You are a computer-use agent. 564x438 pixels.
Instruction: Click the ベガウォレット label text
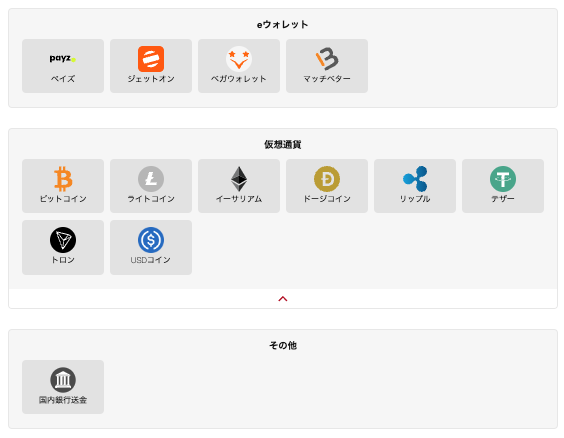pos(239,79)
